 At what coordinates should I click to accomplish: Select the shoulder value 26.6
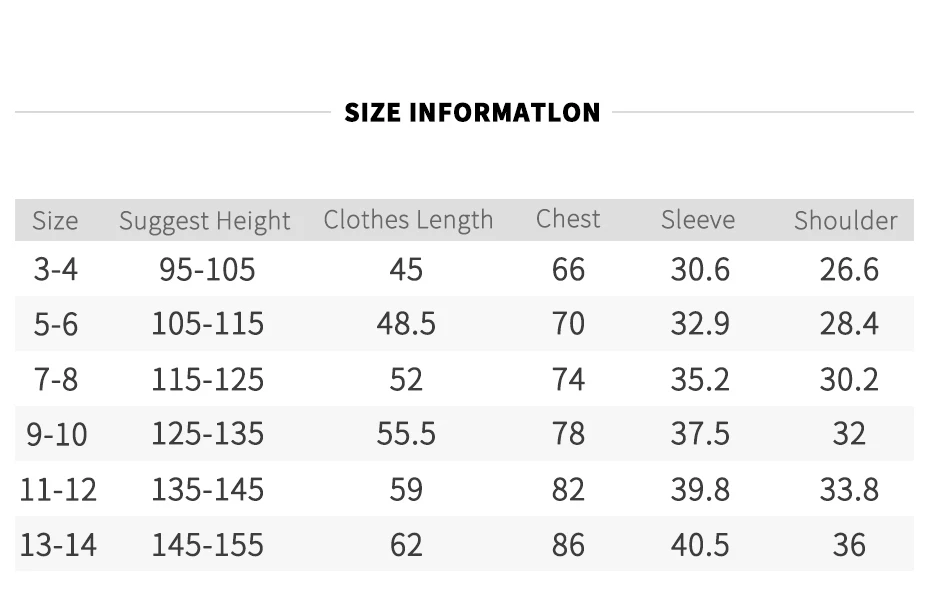[x=849, y=269]
